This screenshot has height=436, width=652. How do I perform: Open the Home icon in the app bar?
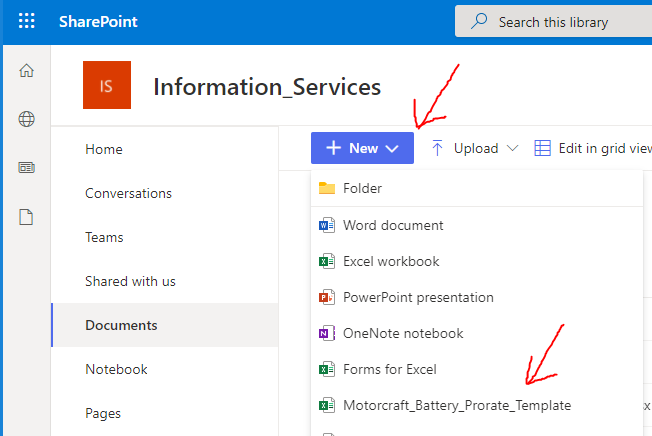pyautogui.click(x=27, y=70)
